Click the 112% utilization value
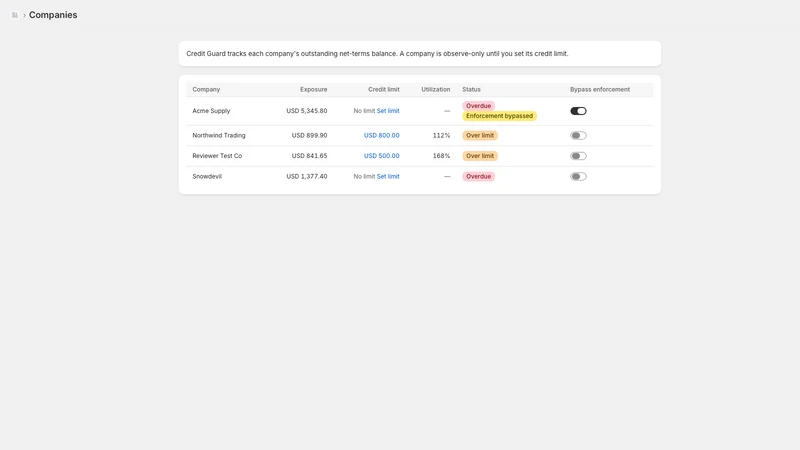This screenshot has height=450, width=800. tap(441, 135)
